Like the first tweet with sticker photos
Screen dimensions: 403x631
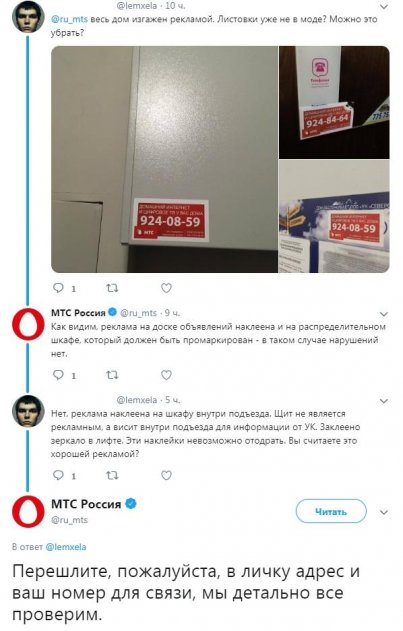166,288
